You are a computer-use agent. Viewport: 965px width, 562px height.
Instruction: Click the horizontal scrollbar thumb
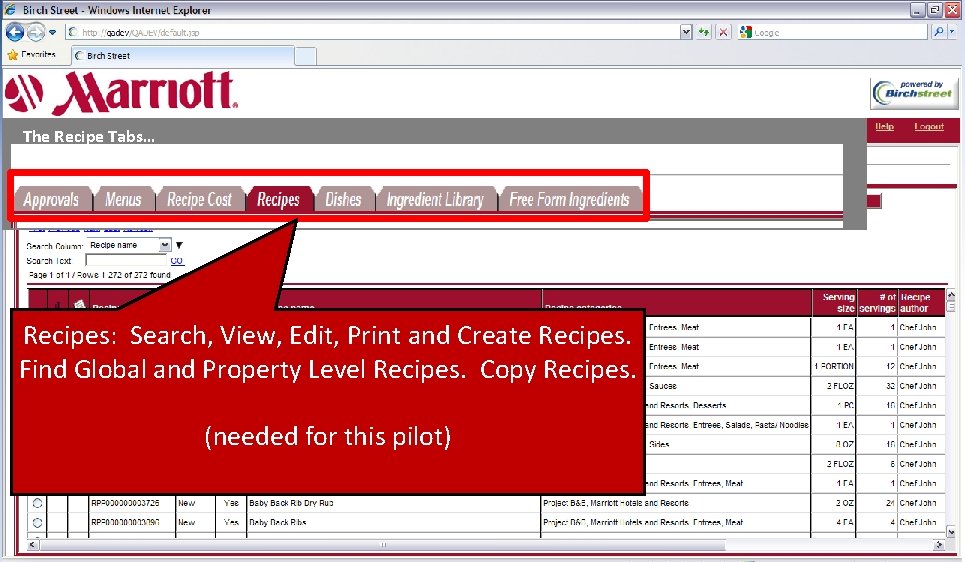382,545
